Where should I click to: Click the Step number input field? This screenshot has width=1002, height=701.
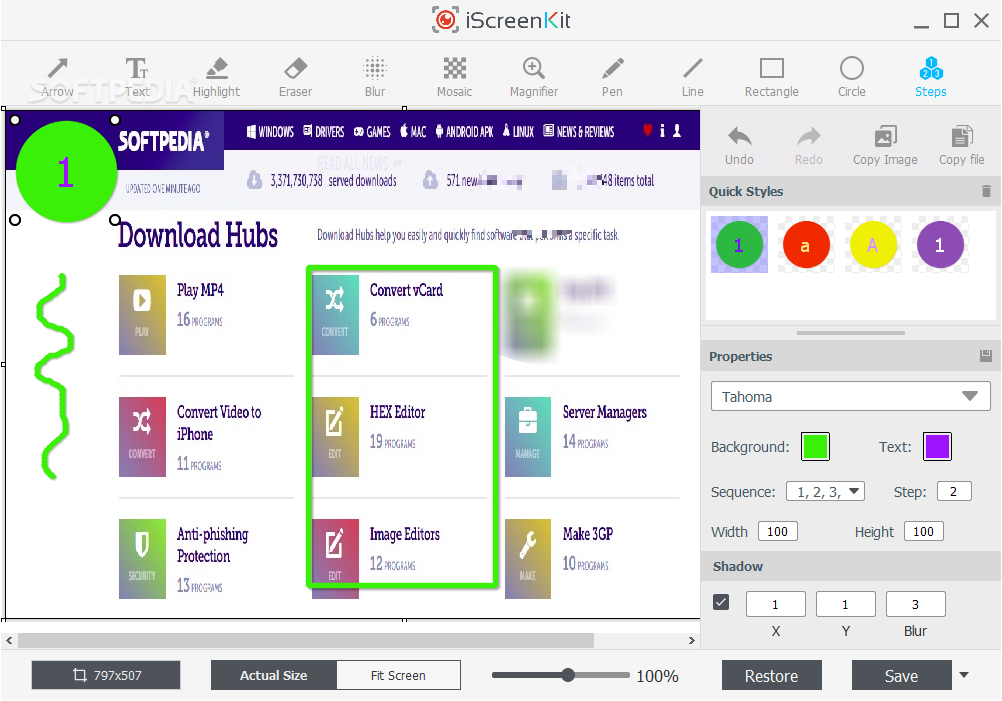[954, 492]
